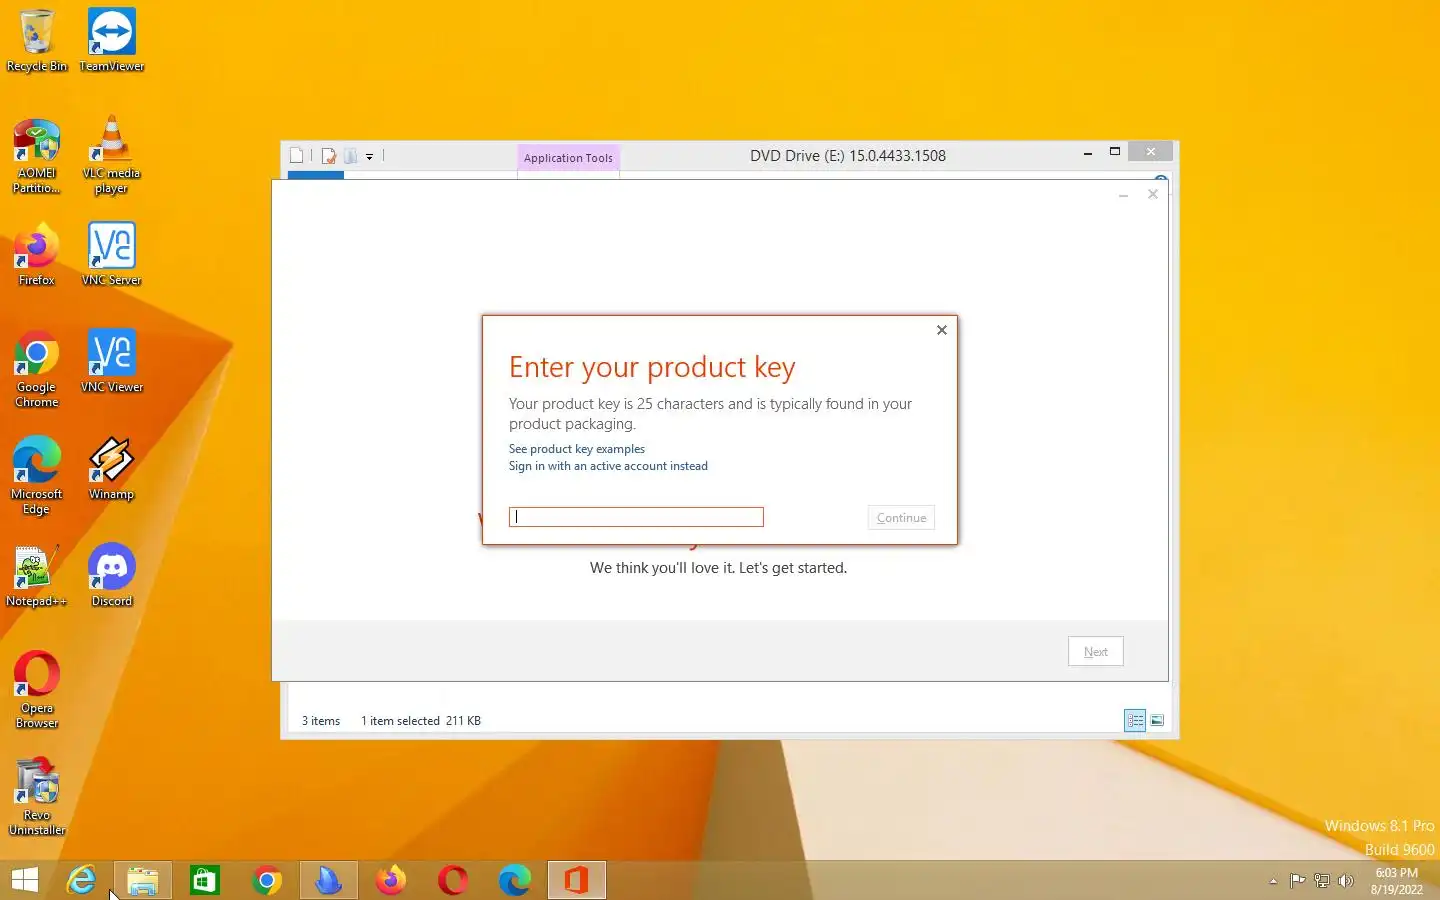Open Windows Store from taskbar
The height and width of the screenshot is (900, 1440).
pyautogui.click(x=205, y=880)
